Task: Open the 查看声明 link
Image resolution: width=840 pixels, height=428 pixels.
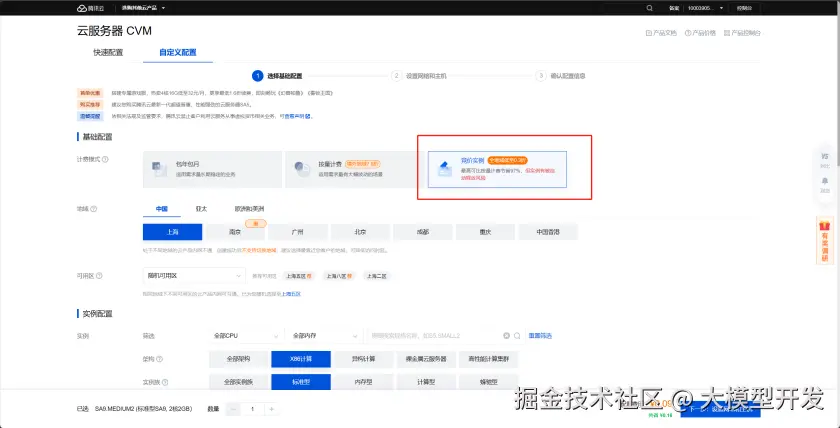Action: pyautogui.click(x=297, y=116)
